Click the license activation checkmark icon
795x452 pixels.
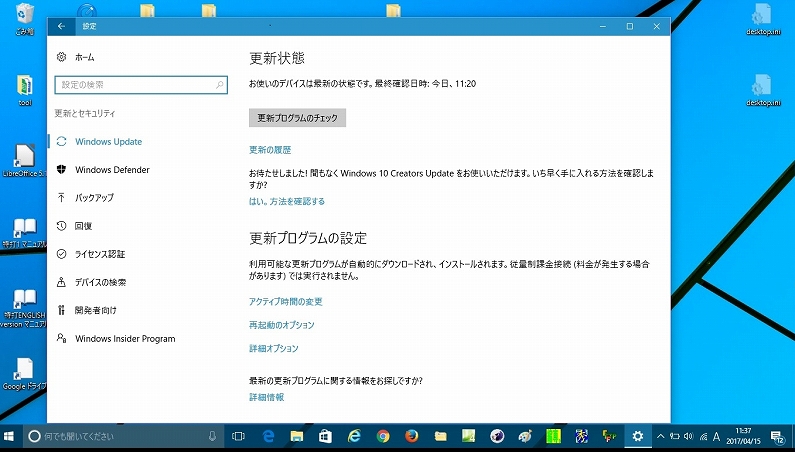click(61, 254)
